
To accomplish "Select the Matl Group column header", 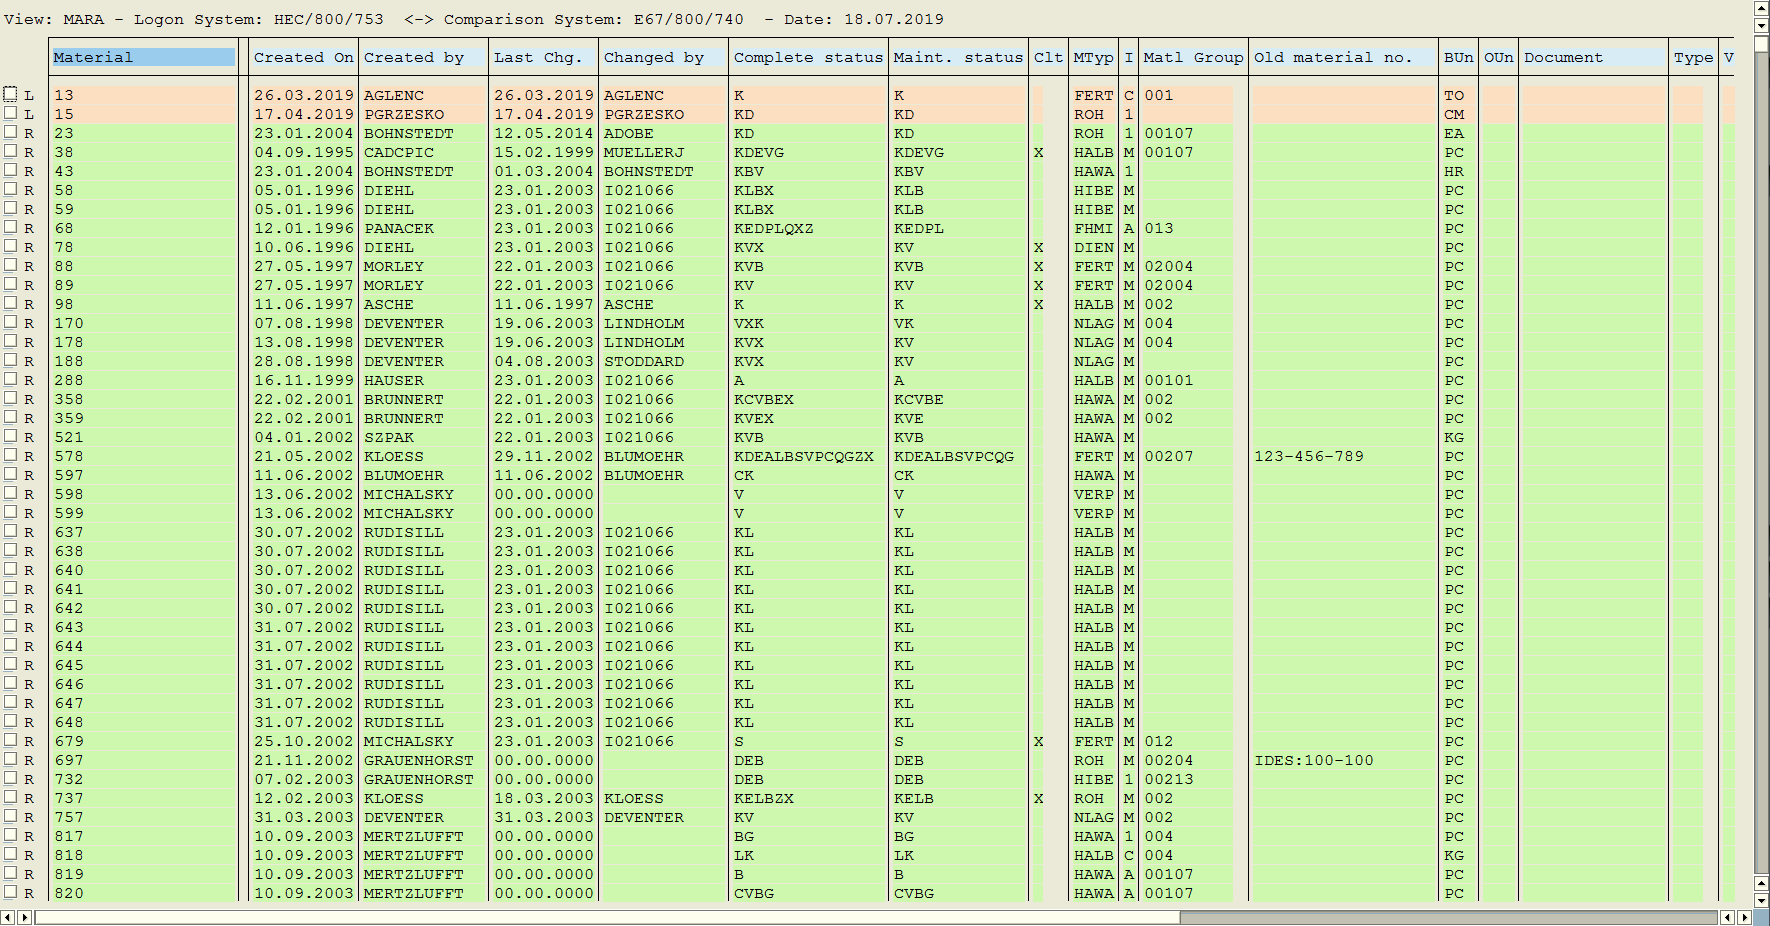I will point(1193,57).
